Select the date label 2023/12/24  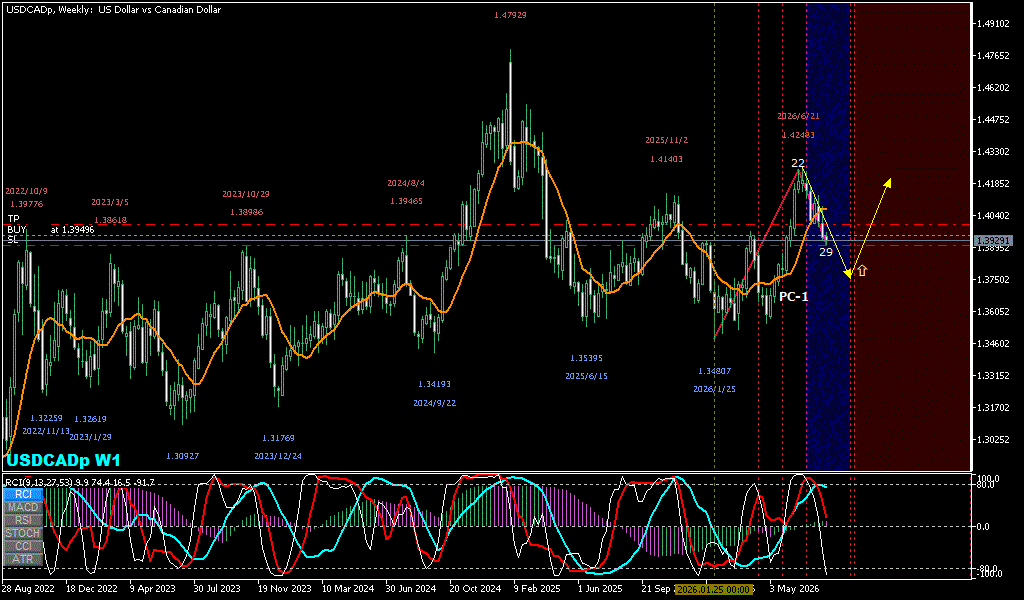point(278,456)
